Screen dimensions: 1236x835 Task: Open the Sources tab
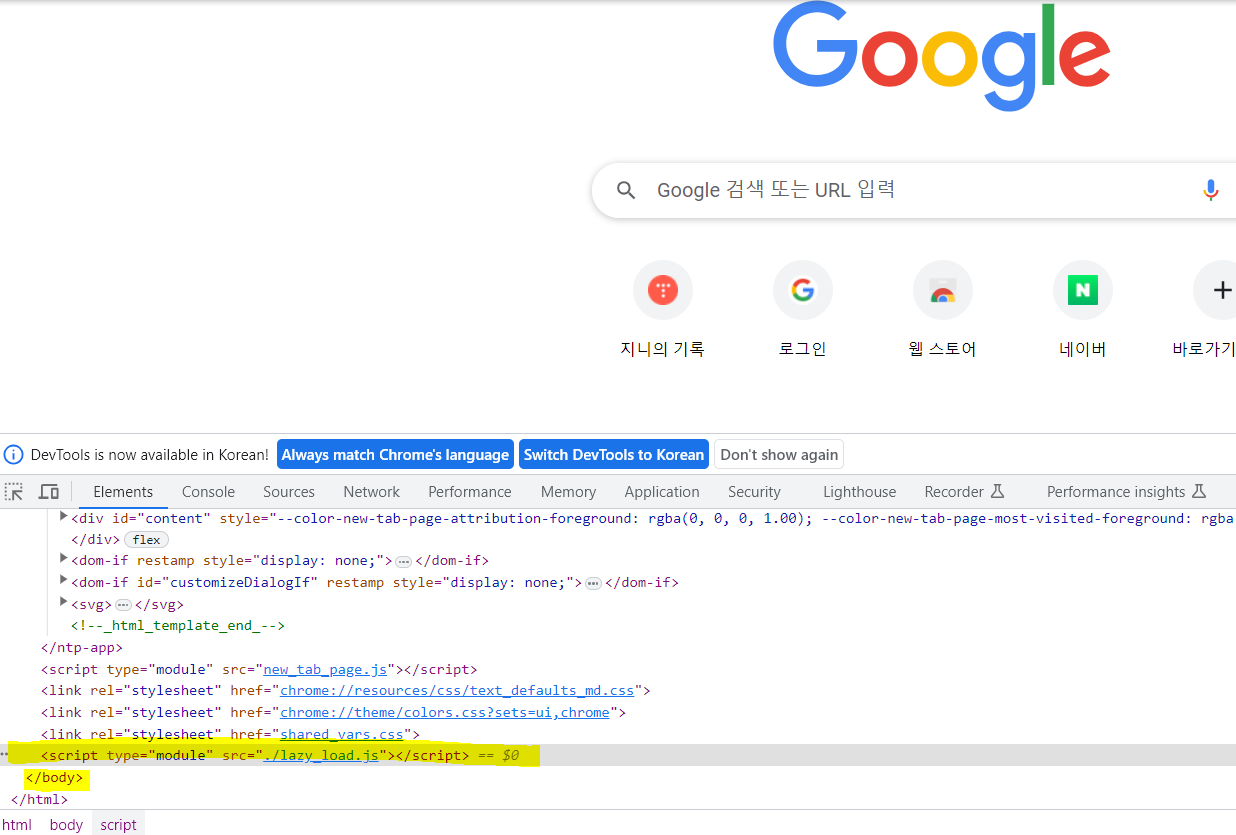[289, 491]
